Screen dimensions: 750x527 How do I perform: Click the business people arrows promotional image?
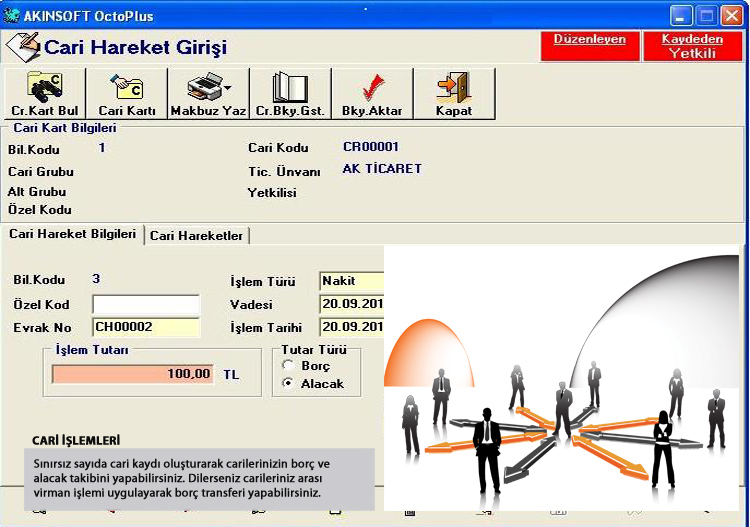pyautogui.click(x=562, y=378)
